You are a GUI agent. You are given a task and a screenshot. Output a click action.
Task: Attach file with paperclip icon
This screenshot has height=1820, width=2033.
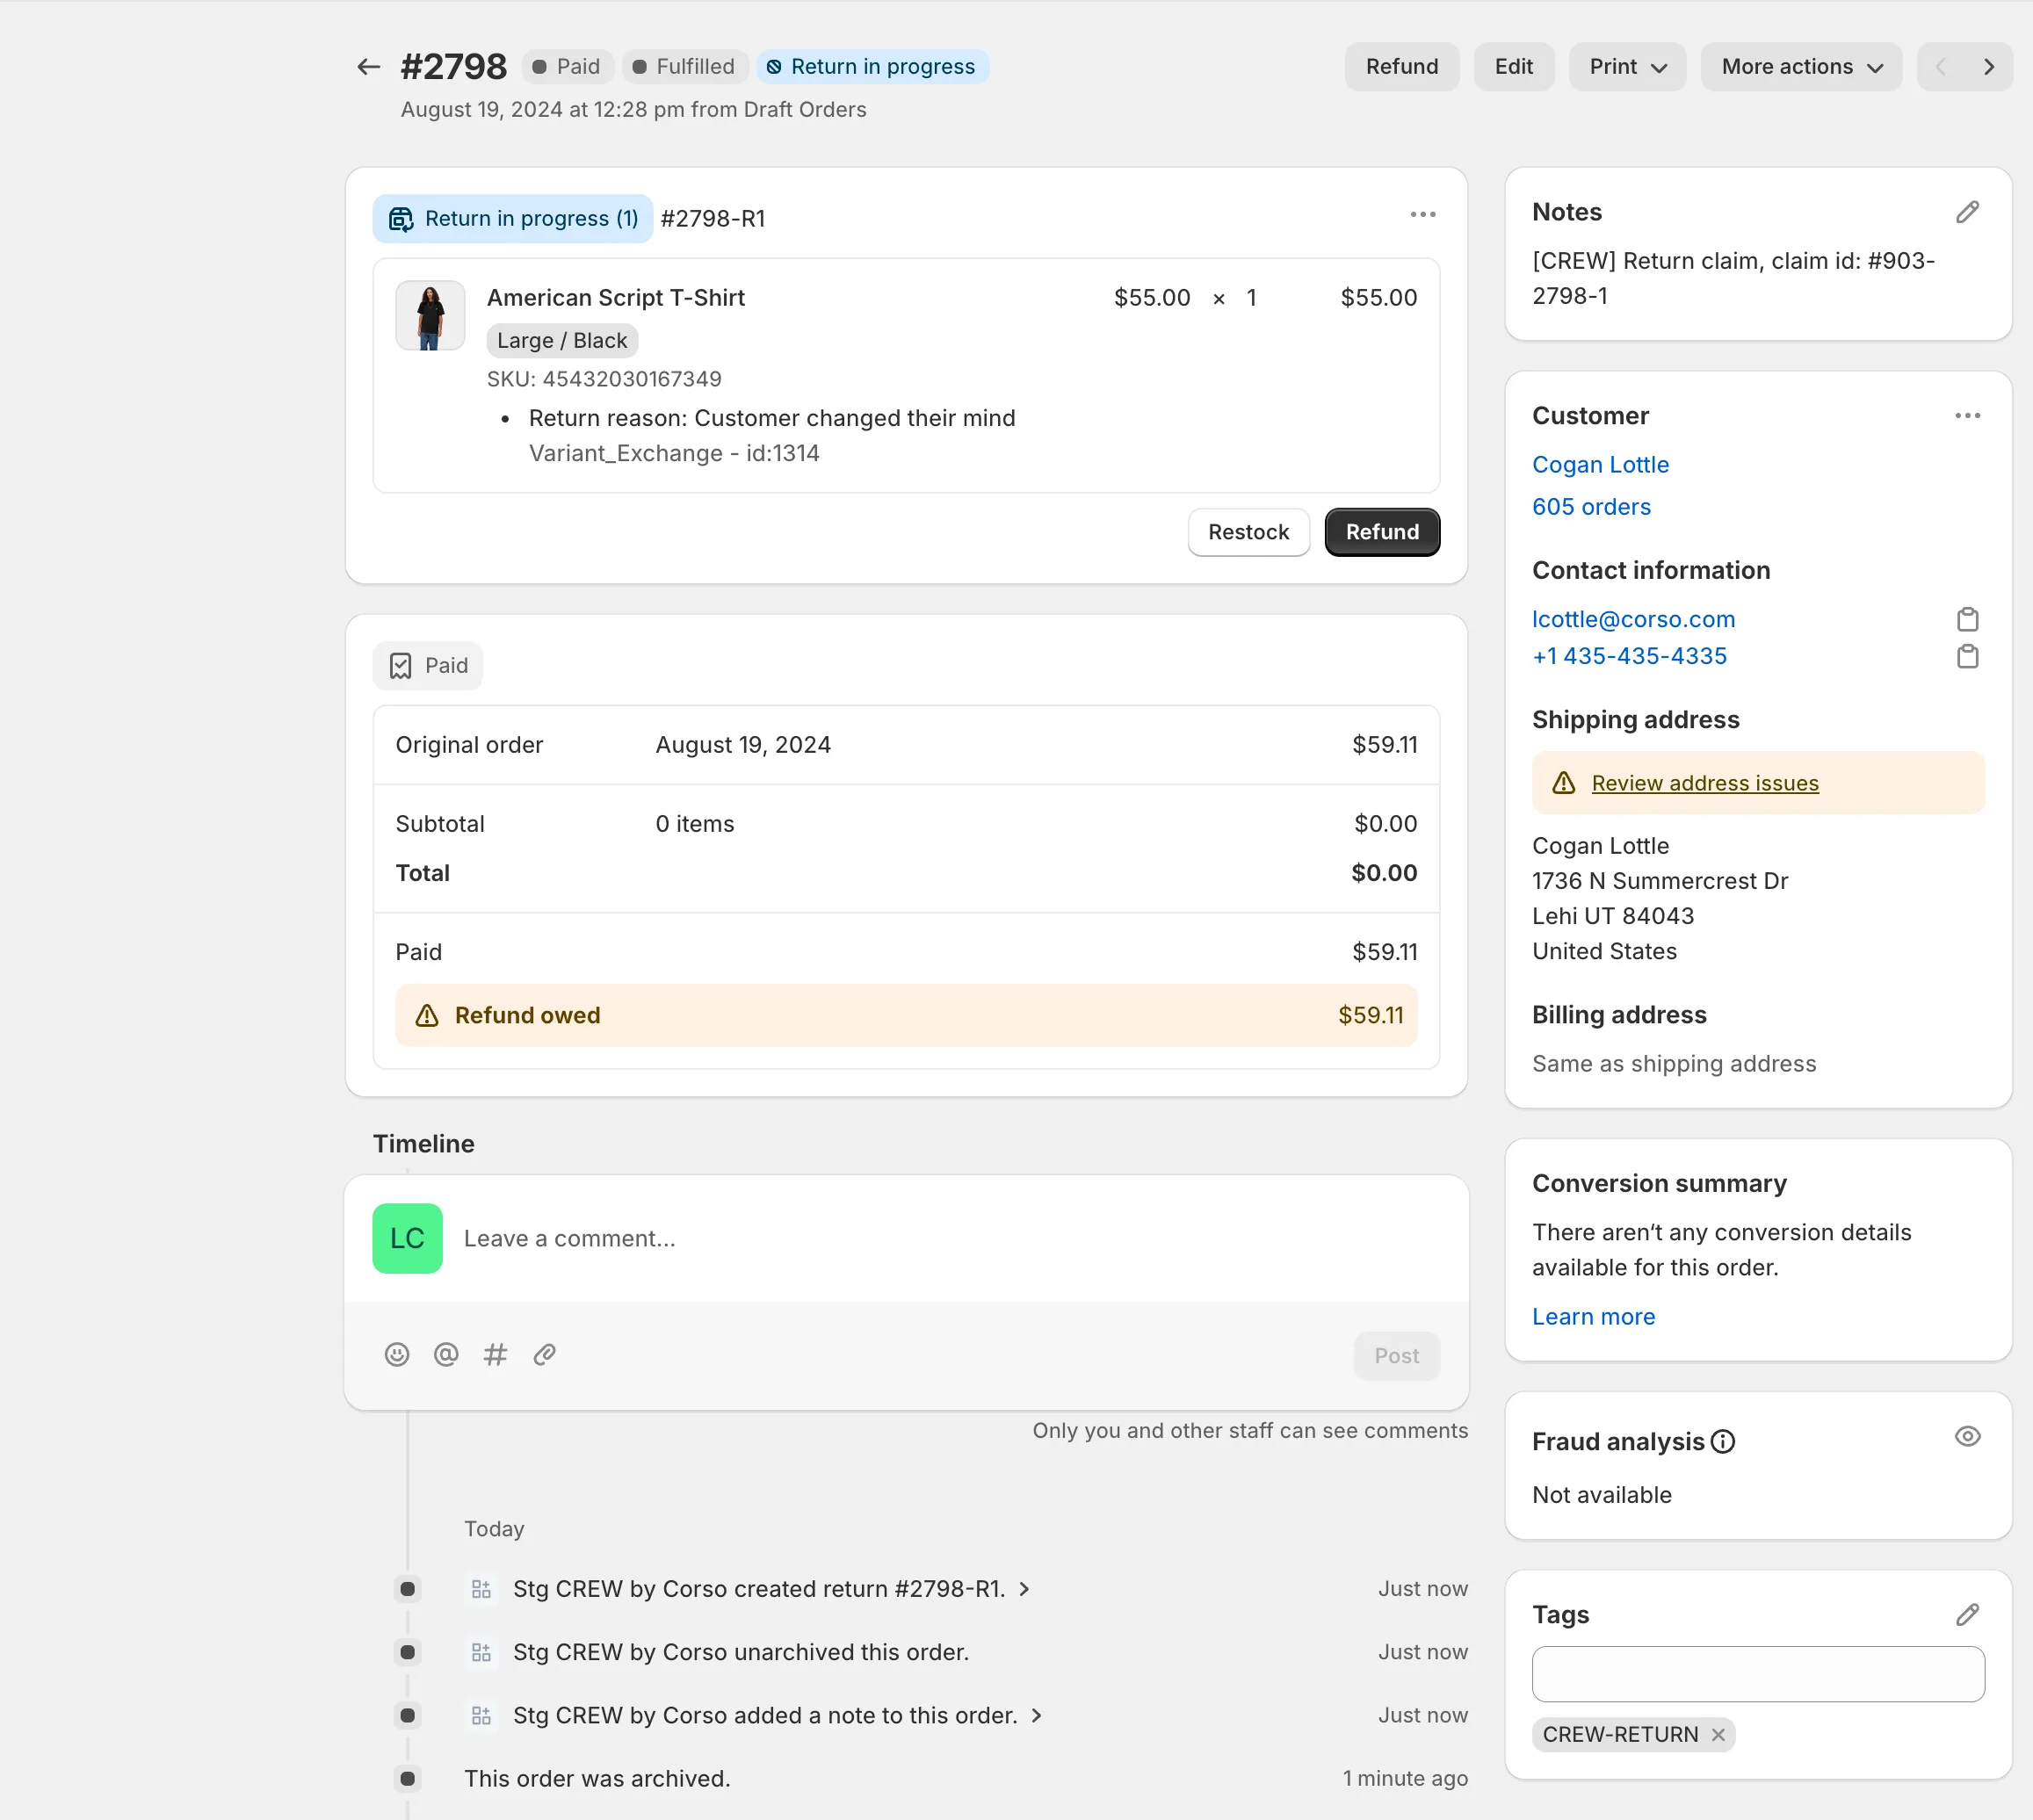[x=544, y=1354]
